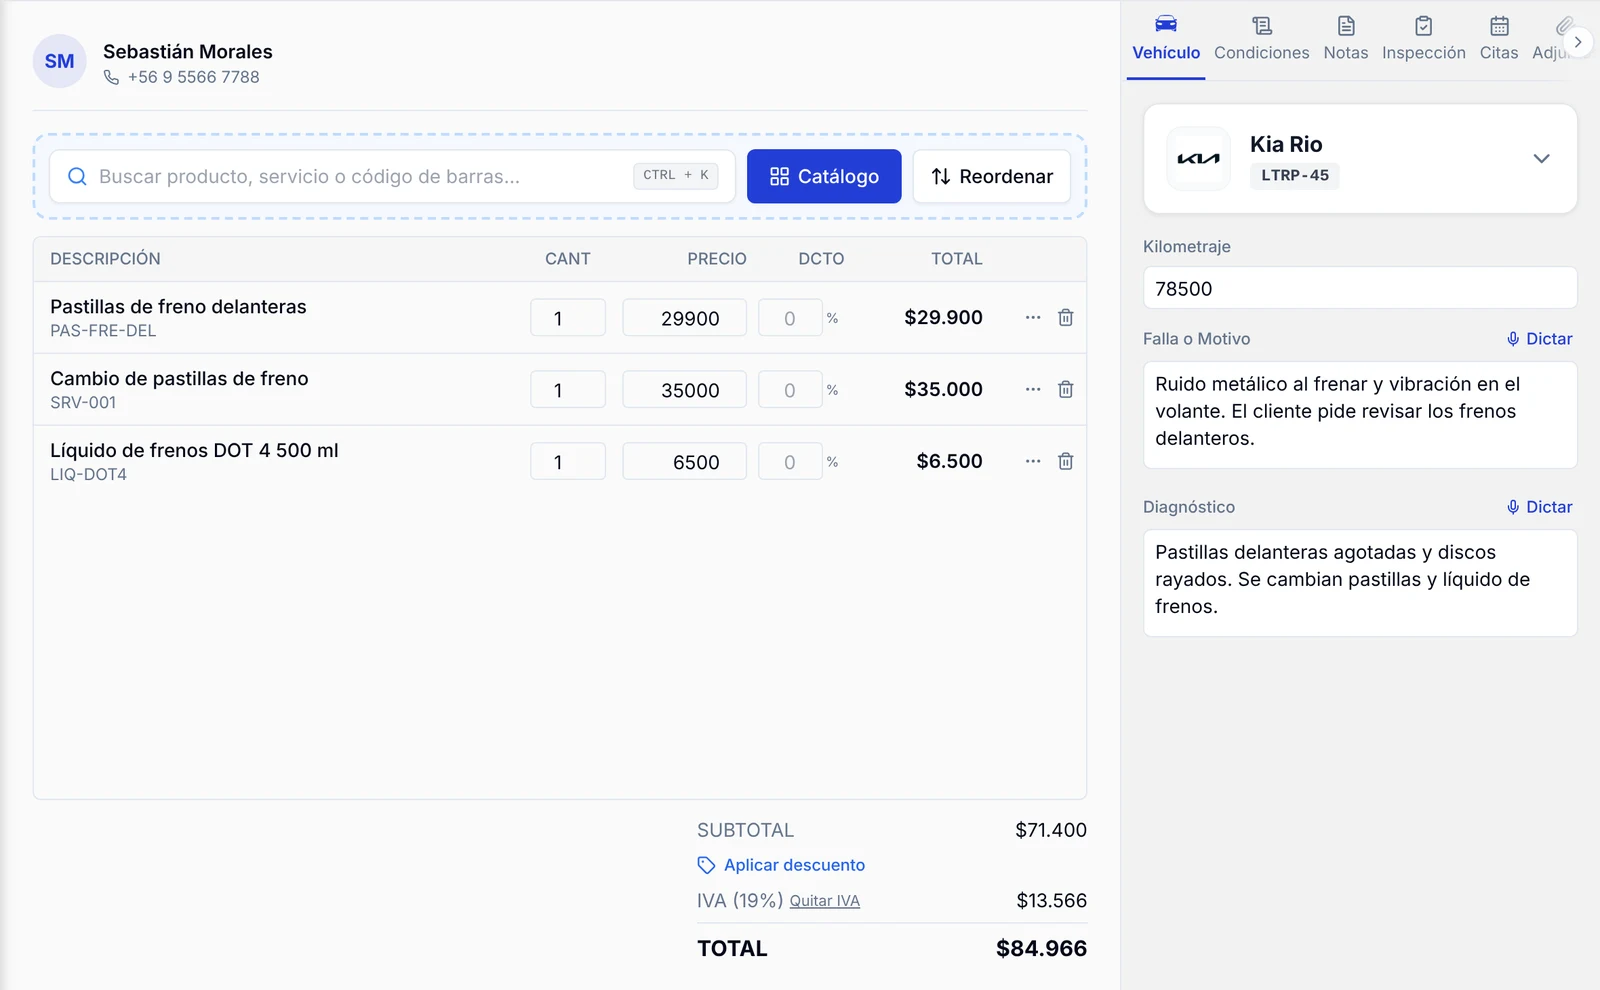Open the Notas tab

pyautogui.click(x=1346, y=39)
